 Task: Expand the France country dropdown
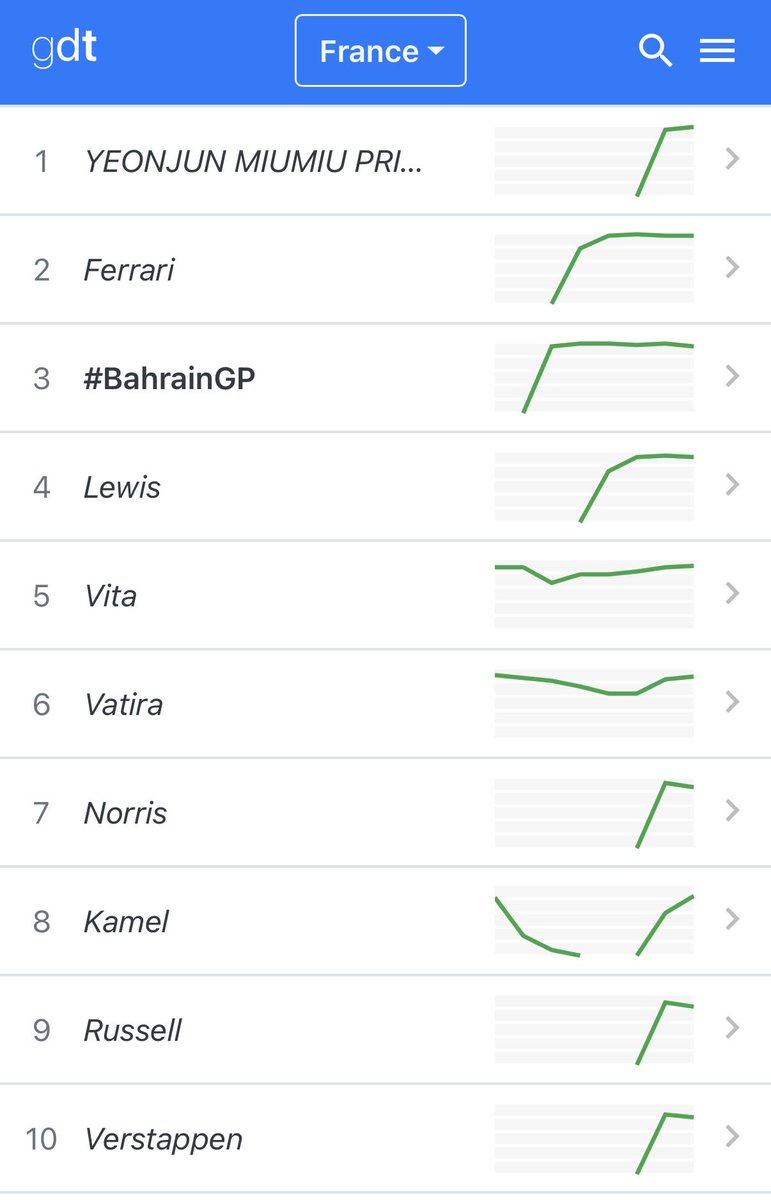(x=381, y=50)
